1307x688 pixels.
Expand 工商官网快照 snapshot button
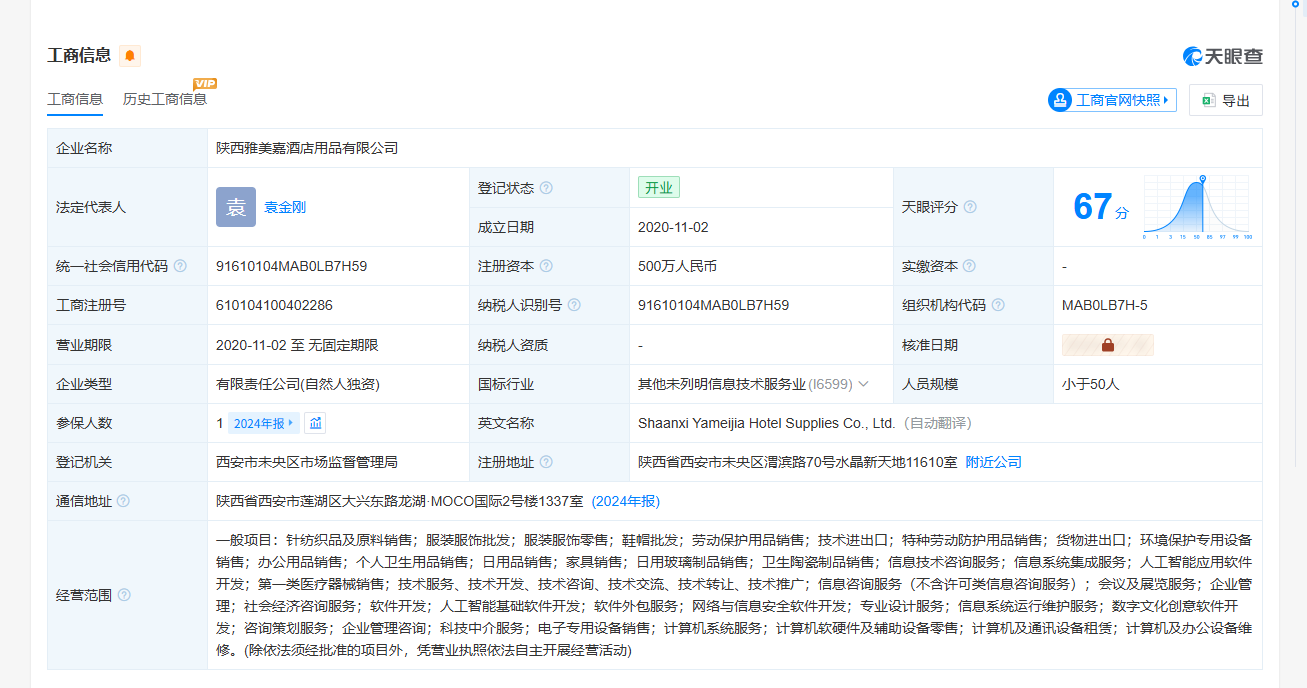[x=1112, y=100]
